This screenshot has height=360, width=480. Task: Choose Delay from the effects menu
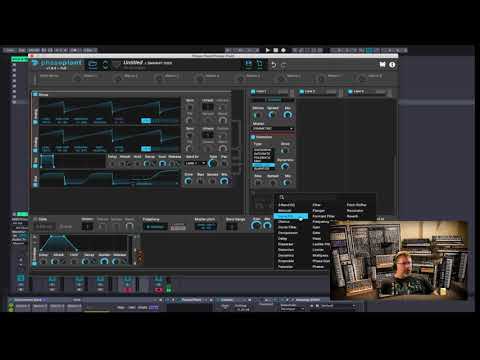tap(283, 238)
